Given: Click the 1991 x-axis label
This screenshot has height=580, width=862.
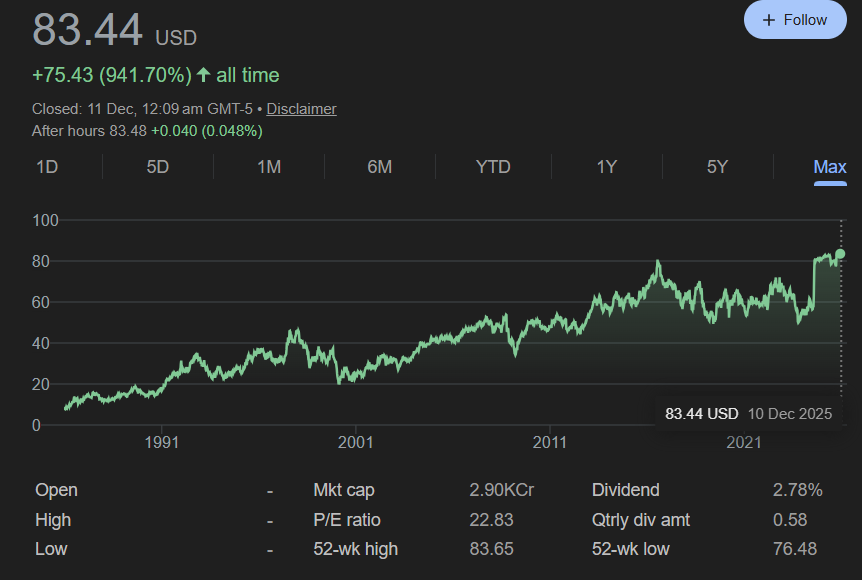Looking at the screenshot, I should 162,442.
